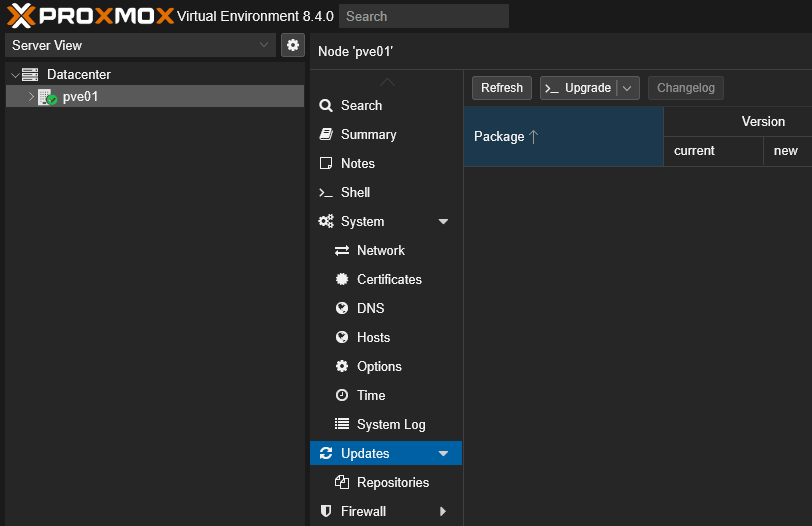This screenshot has height=526, width=812.
Task: Click the Upgrade button
Action: tap(579, 88)
